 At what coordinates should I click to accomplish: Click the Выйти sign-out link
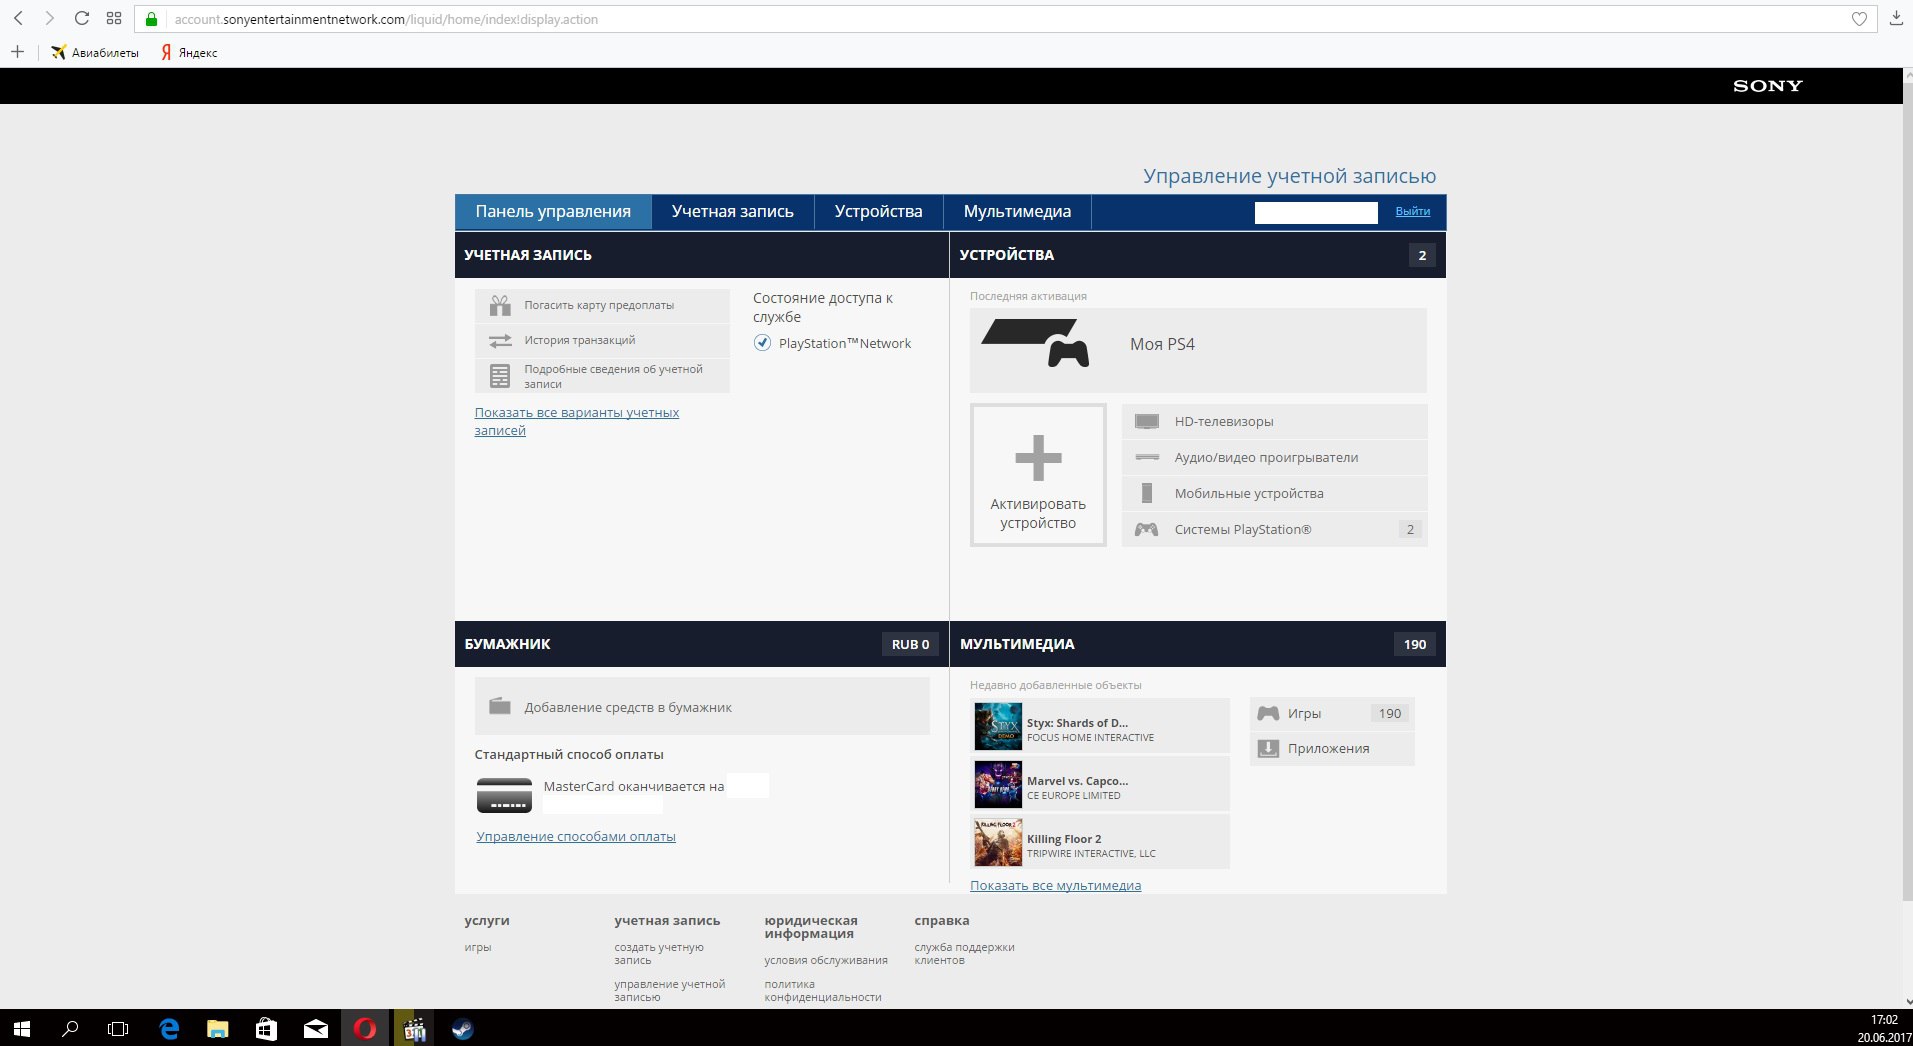[x=1413, y=211]
